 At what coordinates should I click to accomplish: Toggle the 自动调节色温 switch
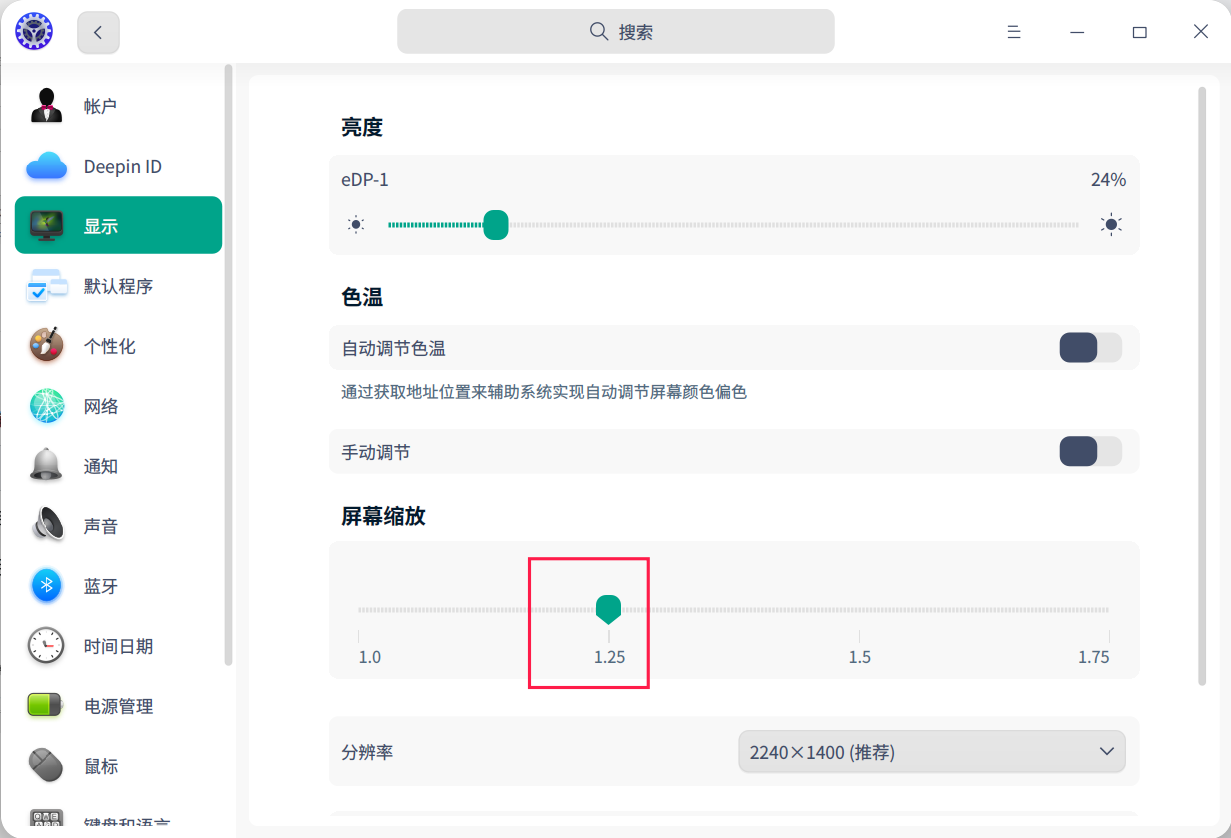pos(1091,348)
